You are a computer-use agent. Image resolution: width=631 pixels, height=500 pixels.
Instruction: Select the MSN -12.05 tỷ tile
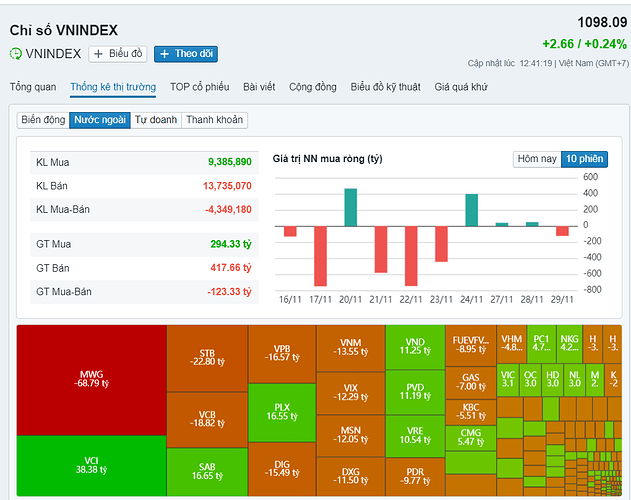351,436
